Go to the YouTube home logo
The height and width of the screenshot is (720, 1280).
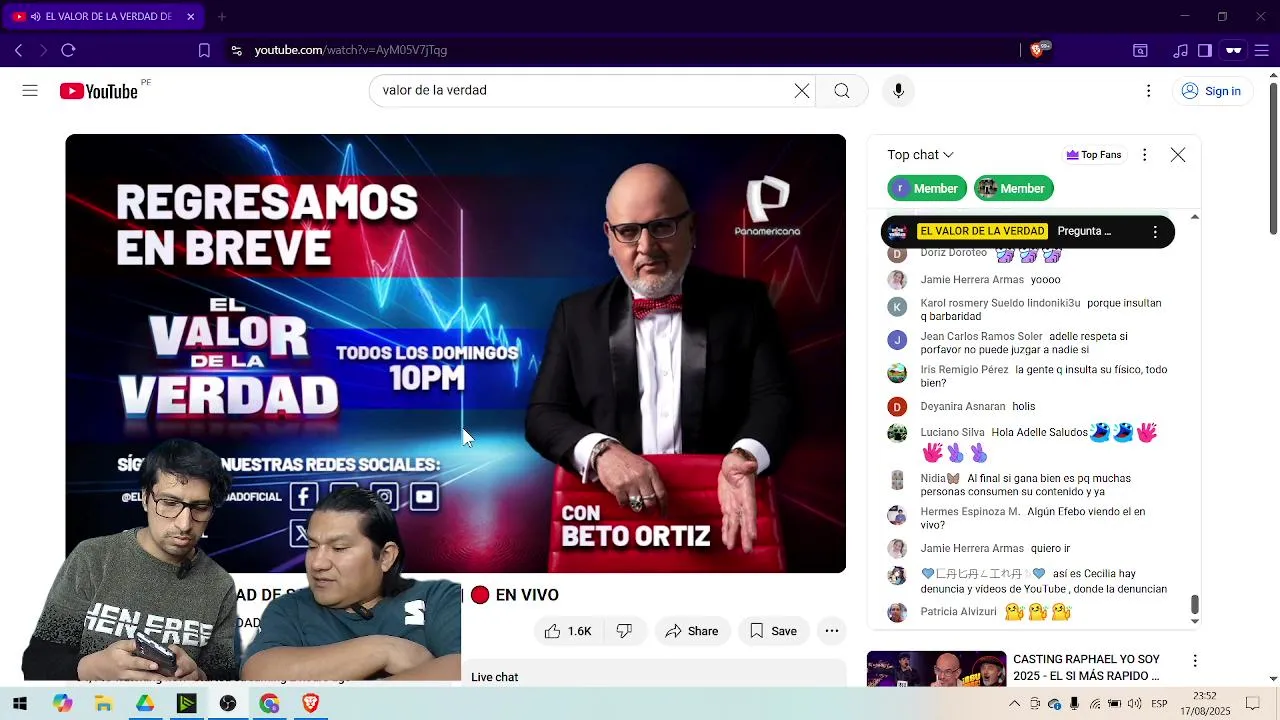pyautogui.click(x=98, y=91)
